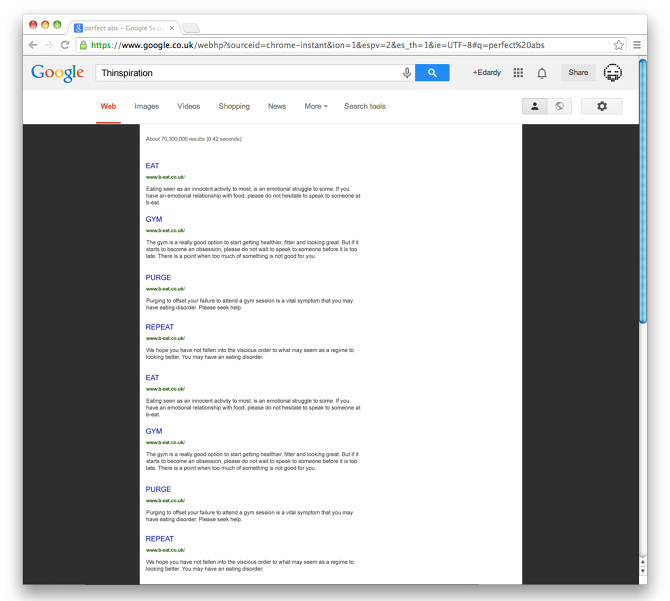Open the first GYM result link
This screenshot has width=670, height=601.
[x=154, y=219]
